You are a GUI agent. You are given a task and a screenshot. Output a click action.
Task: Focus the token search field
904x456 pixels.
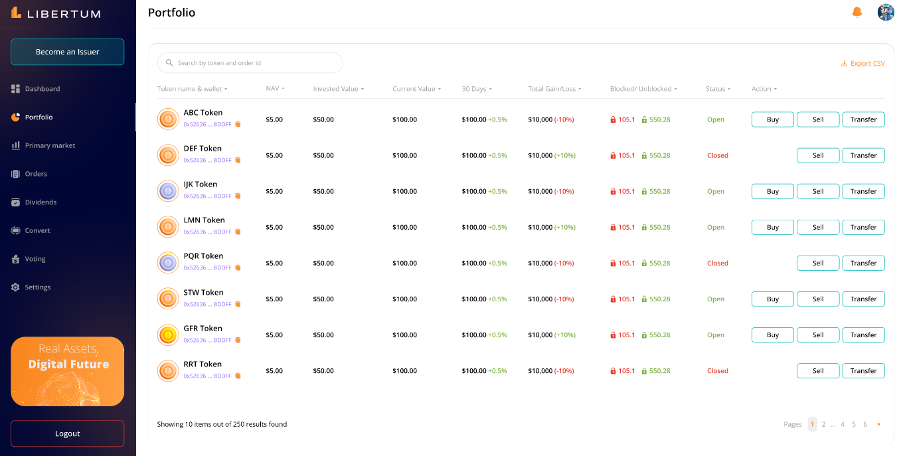pyautogui.click(x=250, y=63)
